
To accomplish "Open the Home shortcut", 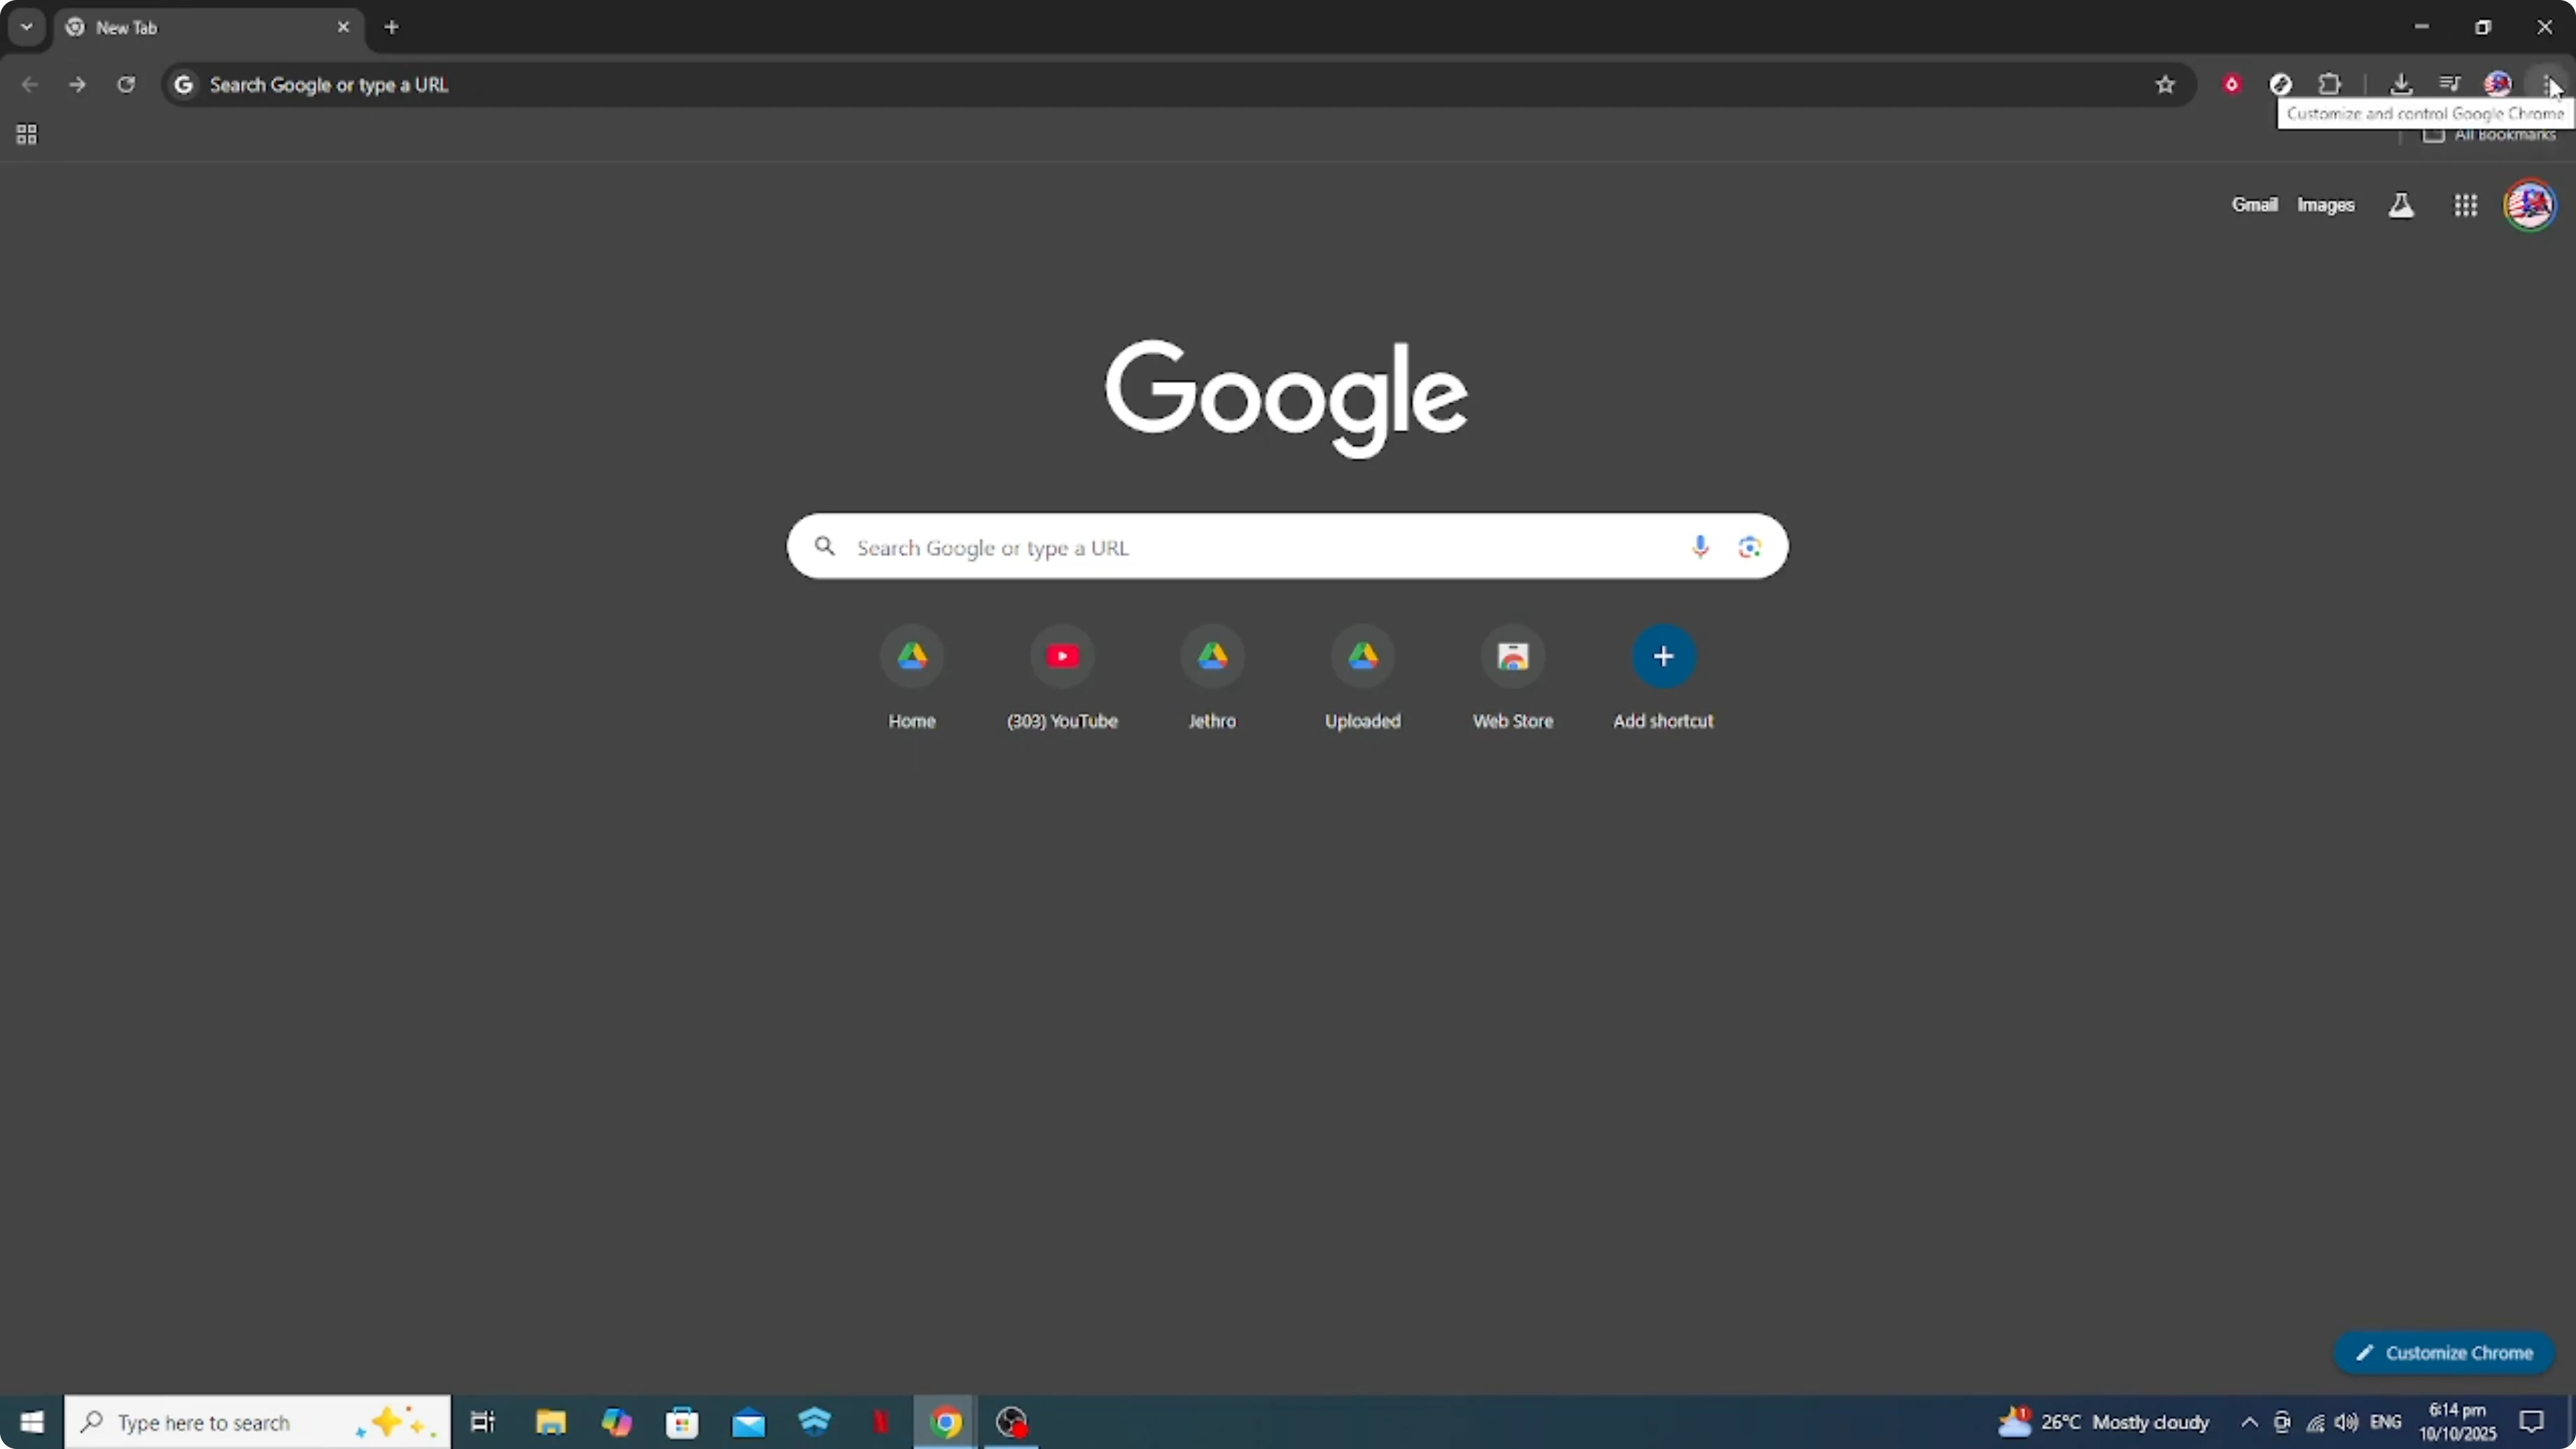I will 912,678.
